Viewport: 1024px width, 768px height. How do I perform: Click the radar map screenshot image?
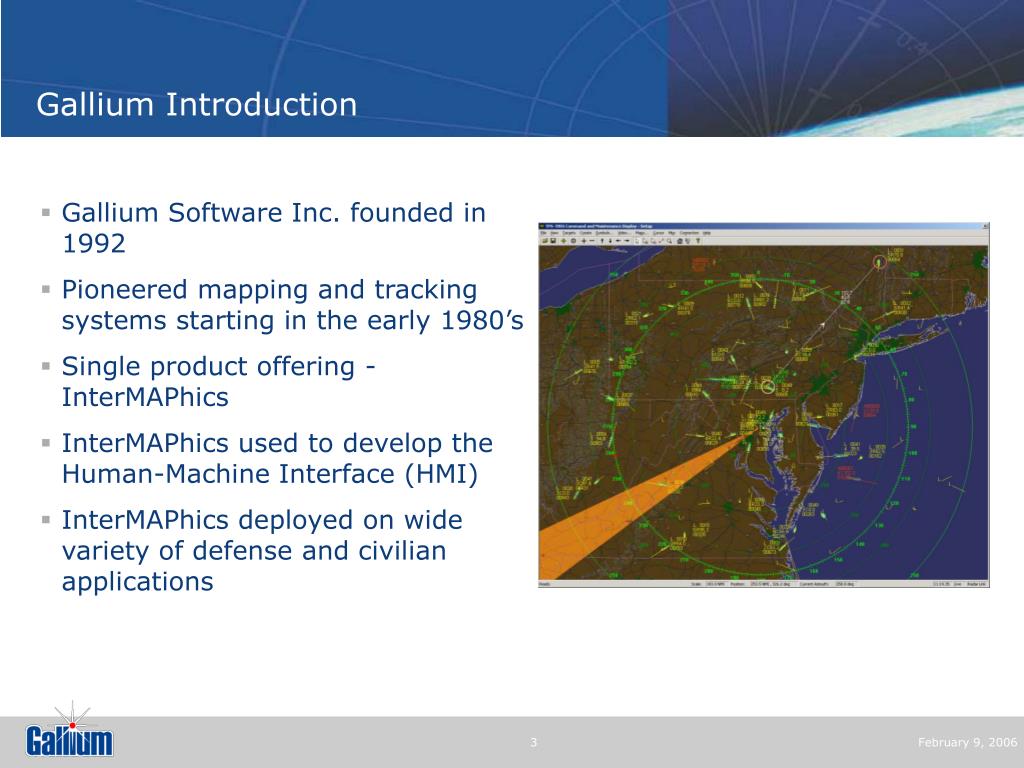(x=763, y=405)
